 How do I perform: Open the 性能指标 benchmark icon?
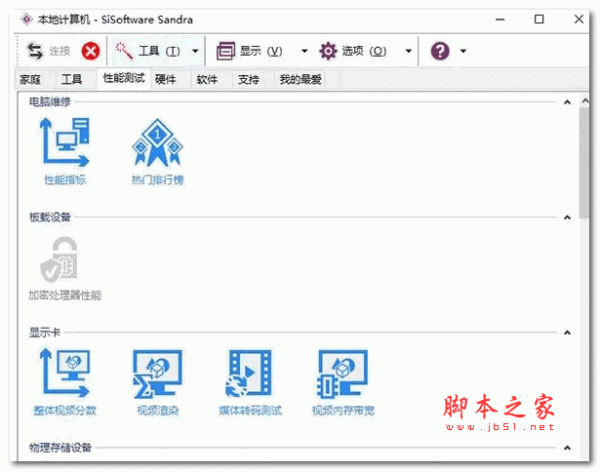[65, 142]
